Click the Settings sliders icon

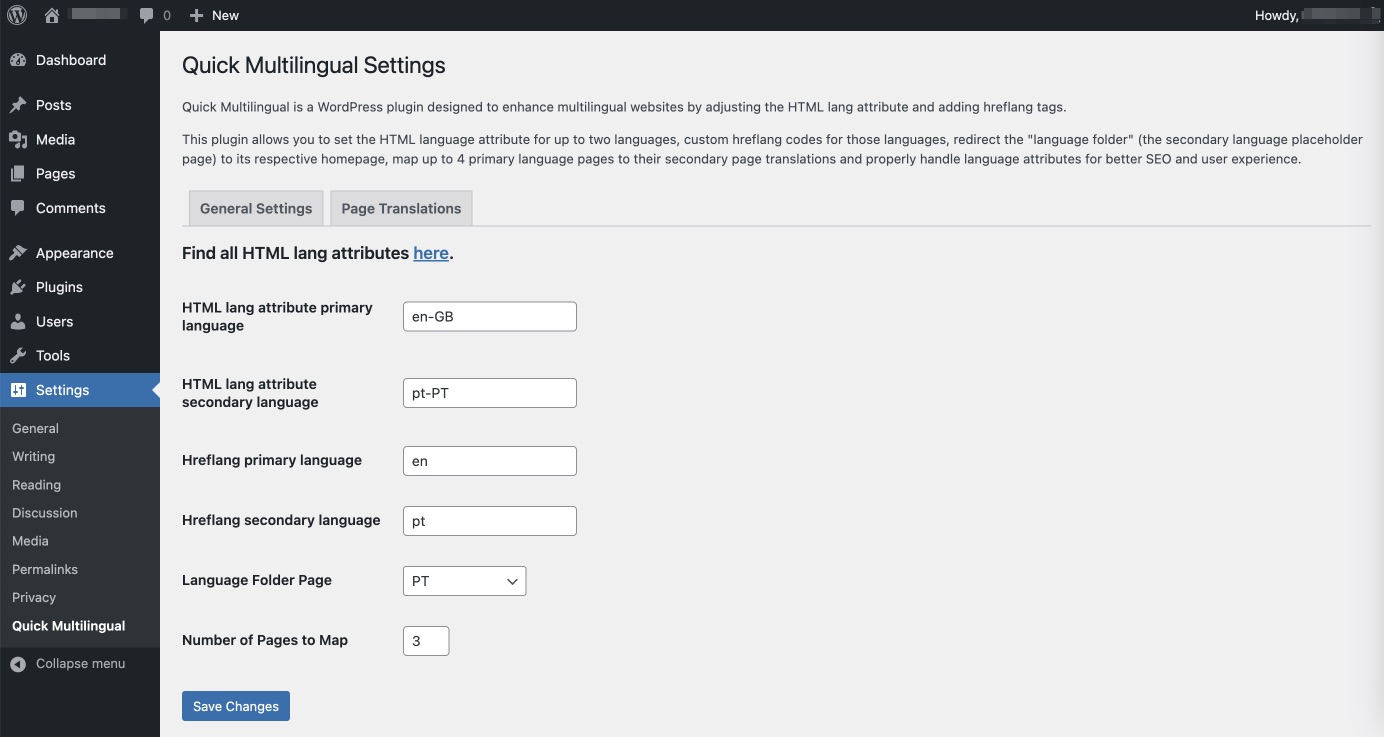tap(18, 390)
